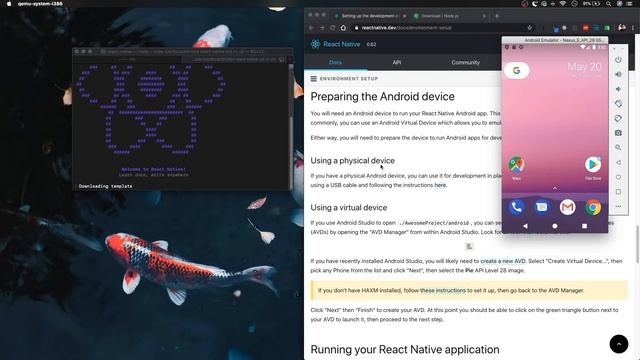Follow the 'here' link for physical device
640x360 pixels.
(440, 185)
